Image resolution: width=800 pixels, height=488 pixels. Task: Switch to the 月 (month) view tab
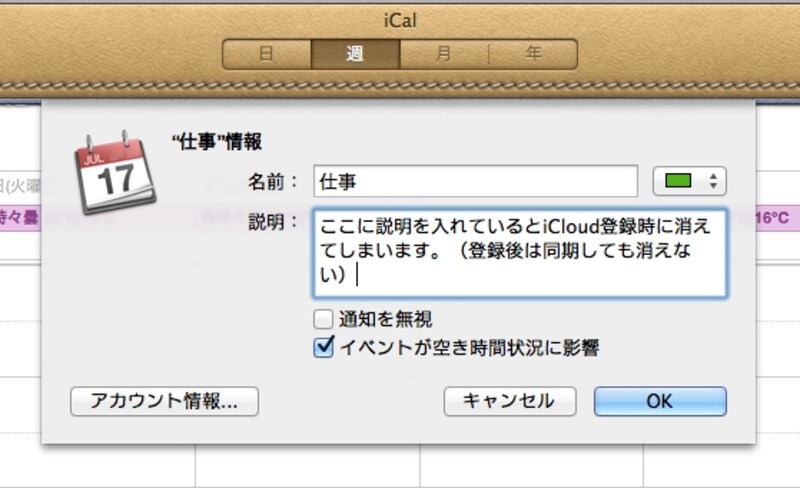click(444, 54)
